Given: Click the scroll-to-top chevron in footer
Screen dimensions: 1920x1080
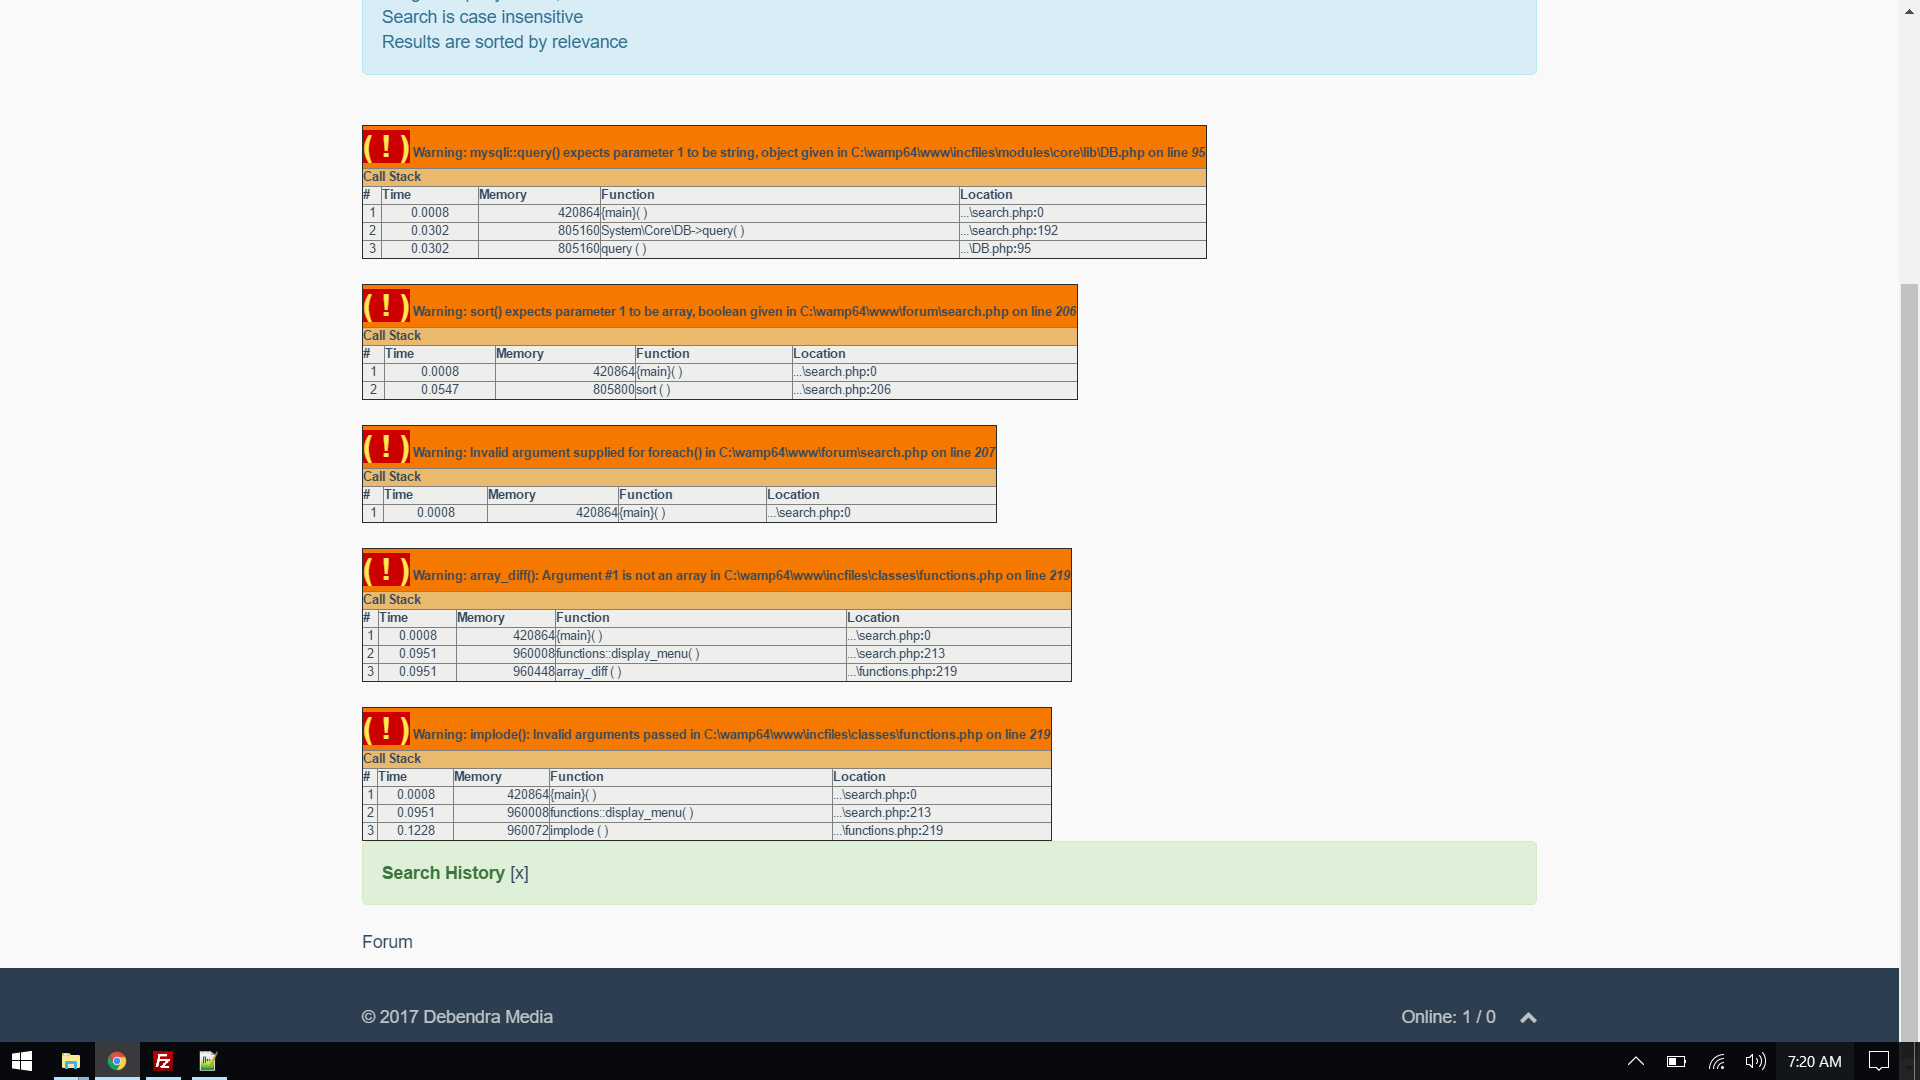Looking at the screenshot, I should [x=1528, y=1018].
